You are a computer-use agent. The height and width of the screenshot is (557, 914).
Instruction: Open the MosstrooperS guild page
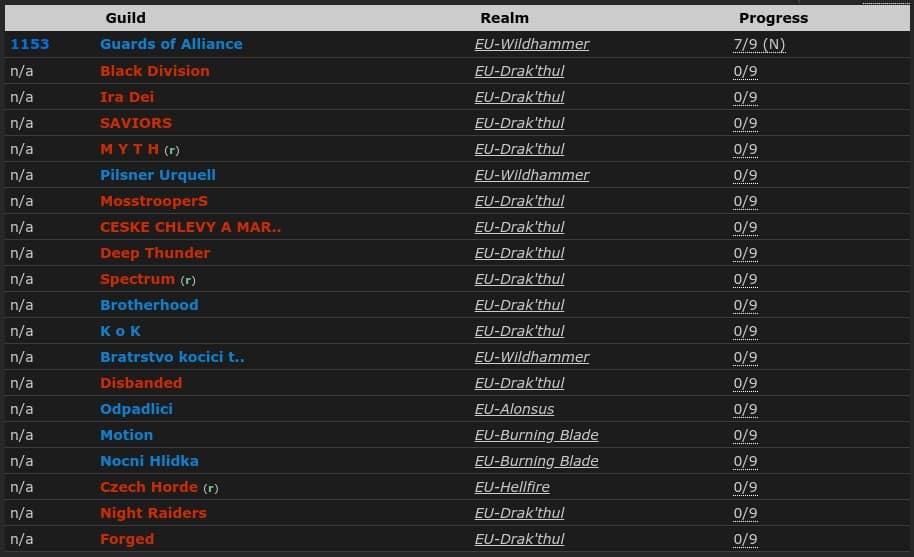pos(154,201)
